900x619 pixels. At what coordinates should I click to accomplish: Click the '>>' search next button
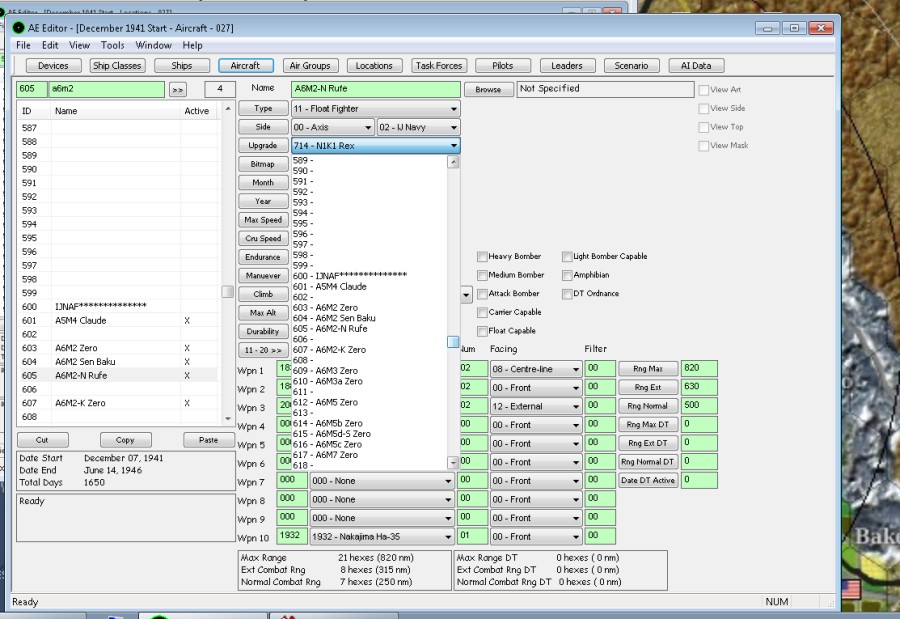pyautogui.click(x=178, y=90)
